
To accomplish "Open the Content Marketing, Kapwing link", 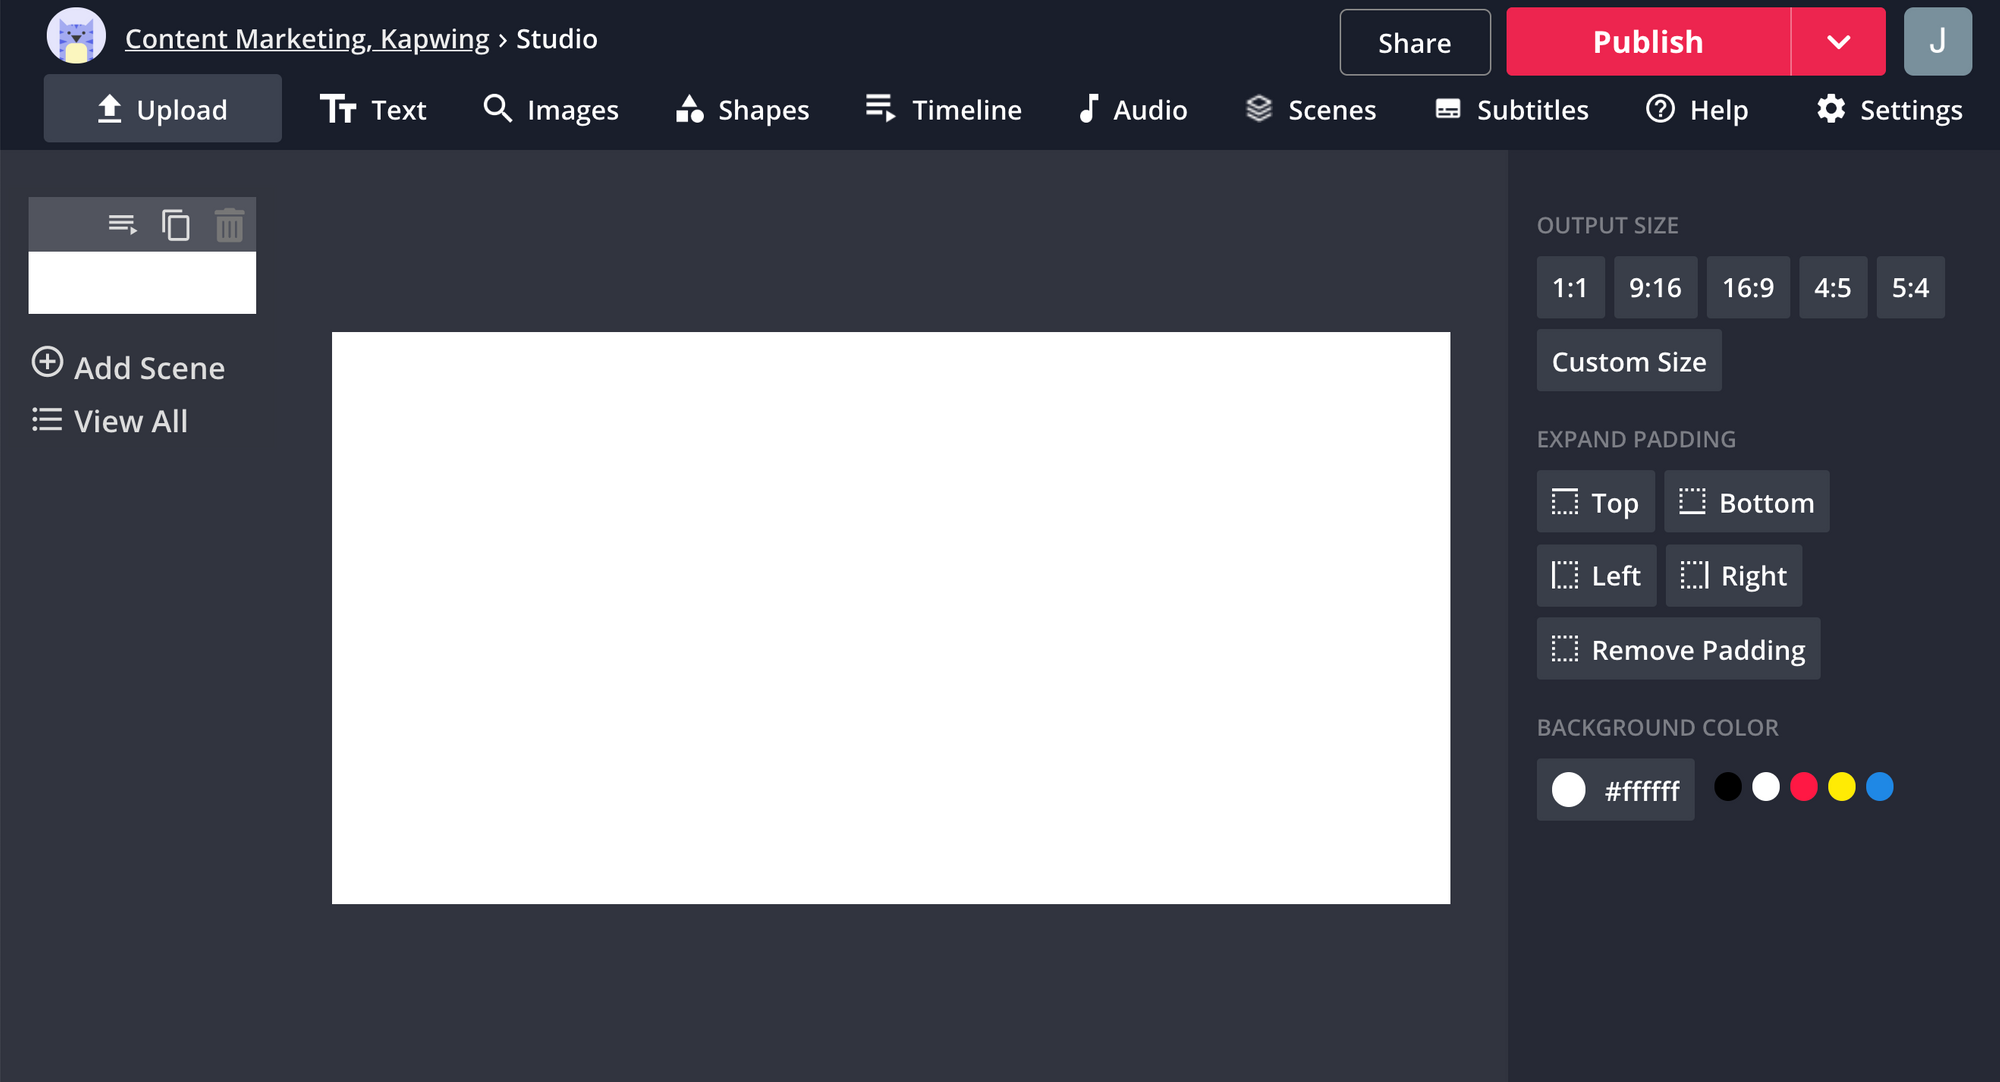I will tap(307, 39).
